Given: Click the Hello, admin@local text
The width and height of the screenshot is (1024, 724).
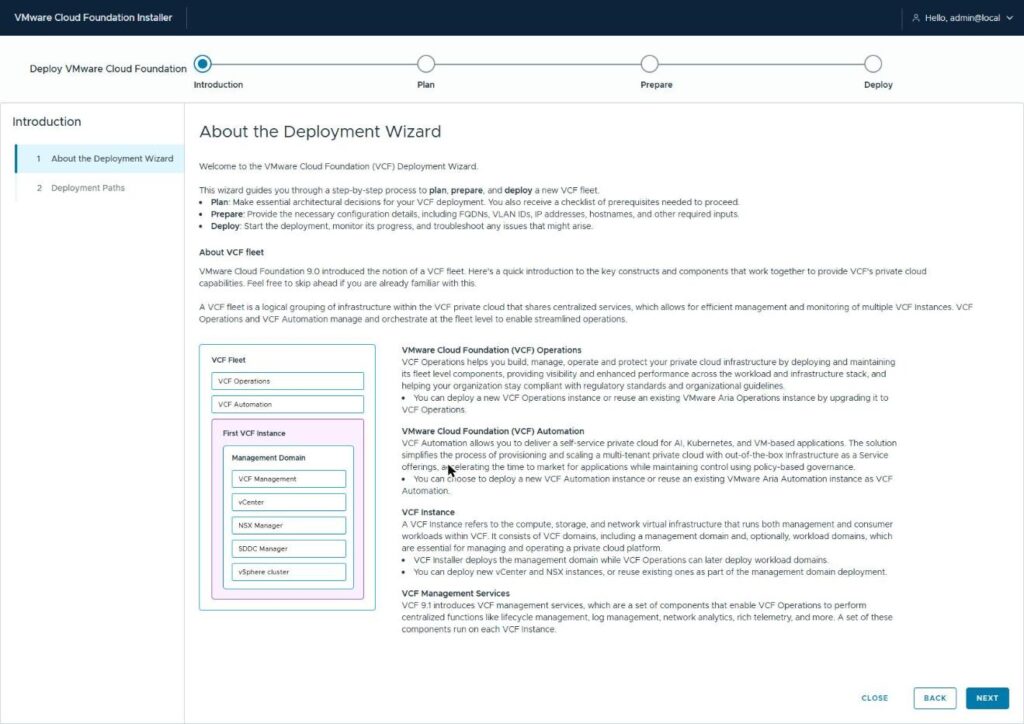Looking at the screenshot, I should [962, 18].
